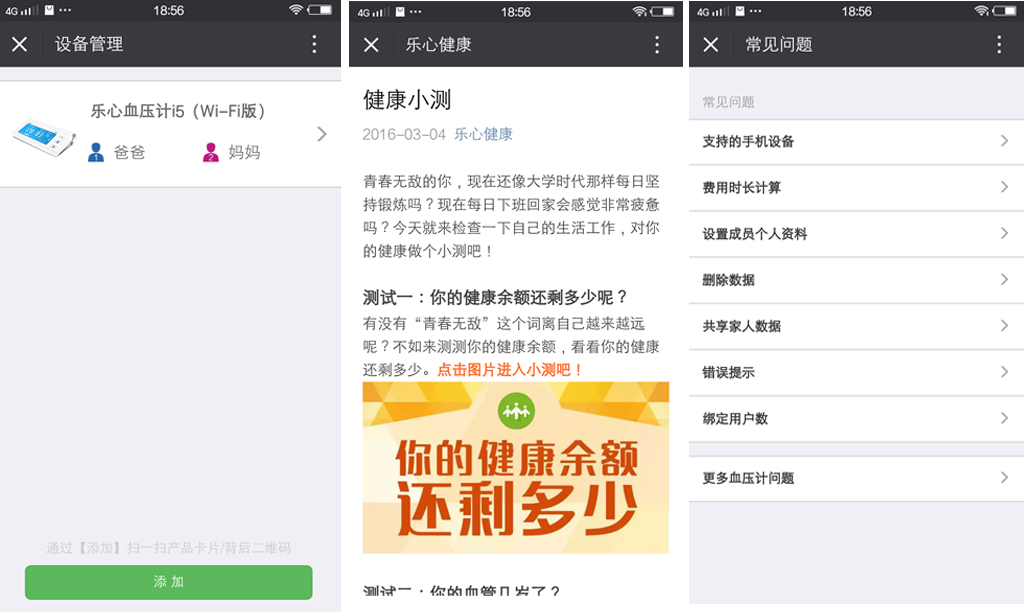The height and width of the screenshot is (612, 1024).
Task: Close the 常见问题 page with the X
Action: (x=712, y=44)
